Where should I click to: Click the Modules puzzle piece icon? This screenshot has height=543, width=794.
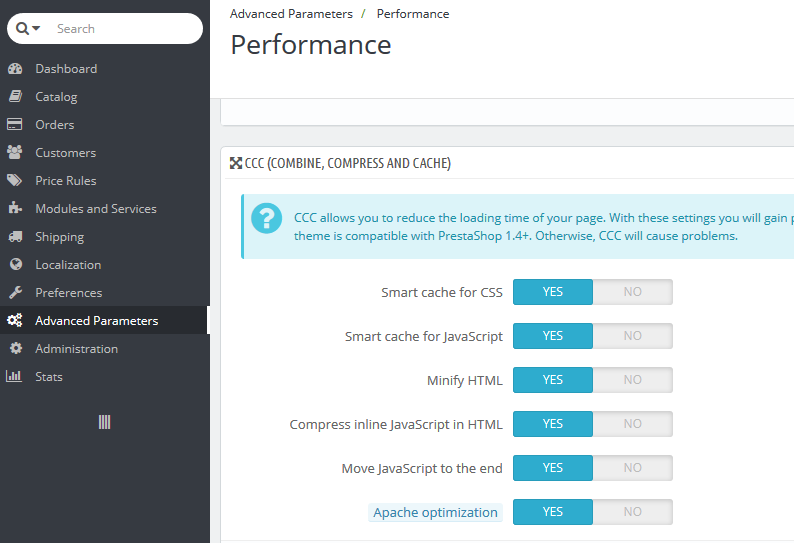click(x=15, y=209)
